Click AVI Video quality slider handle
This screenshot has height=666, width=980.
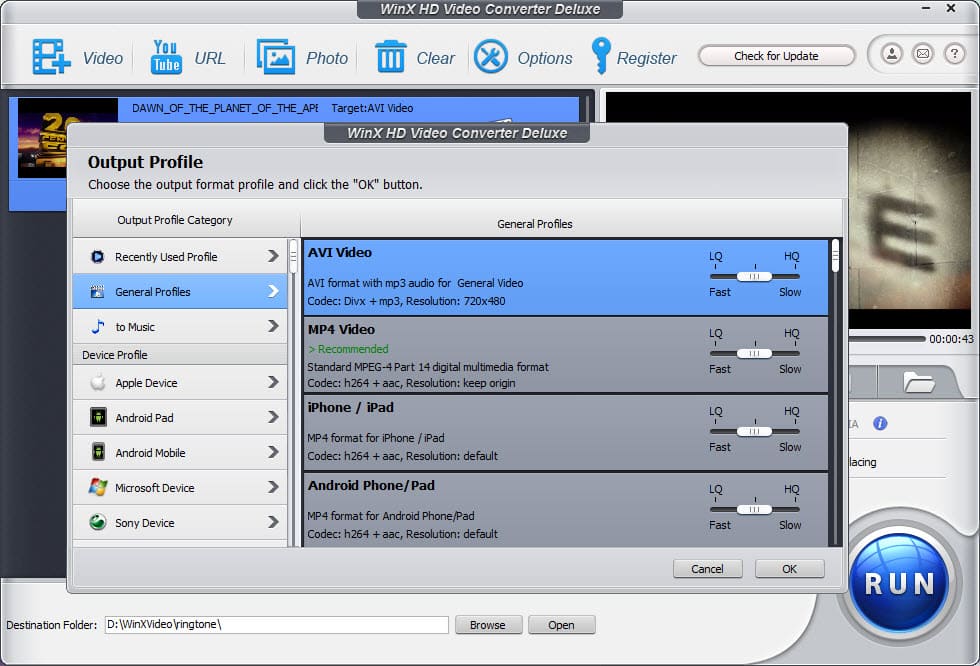(x=754, y=276)
